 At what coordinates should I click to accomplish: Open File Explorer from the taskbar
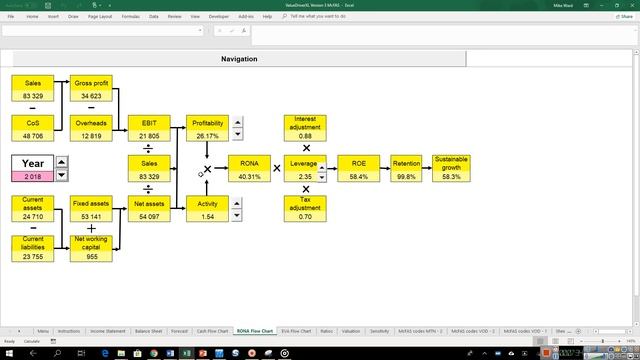(121, 353)
